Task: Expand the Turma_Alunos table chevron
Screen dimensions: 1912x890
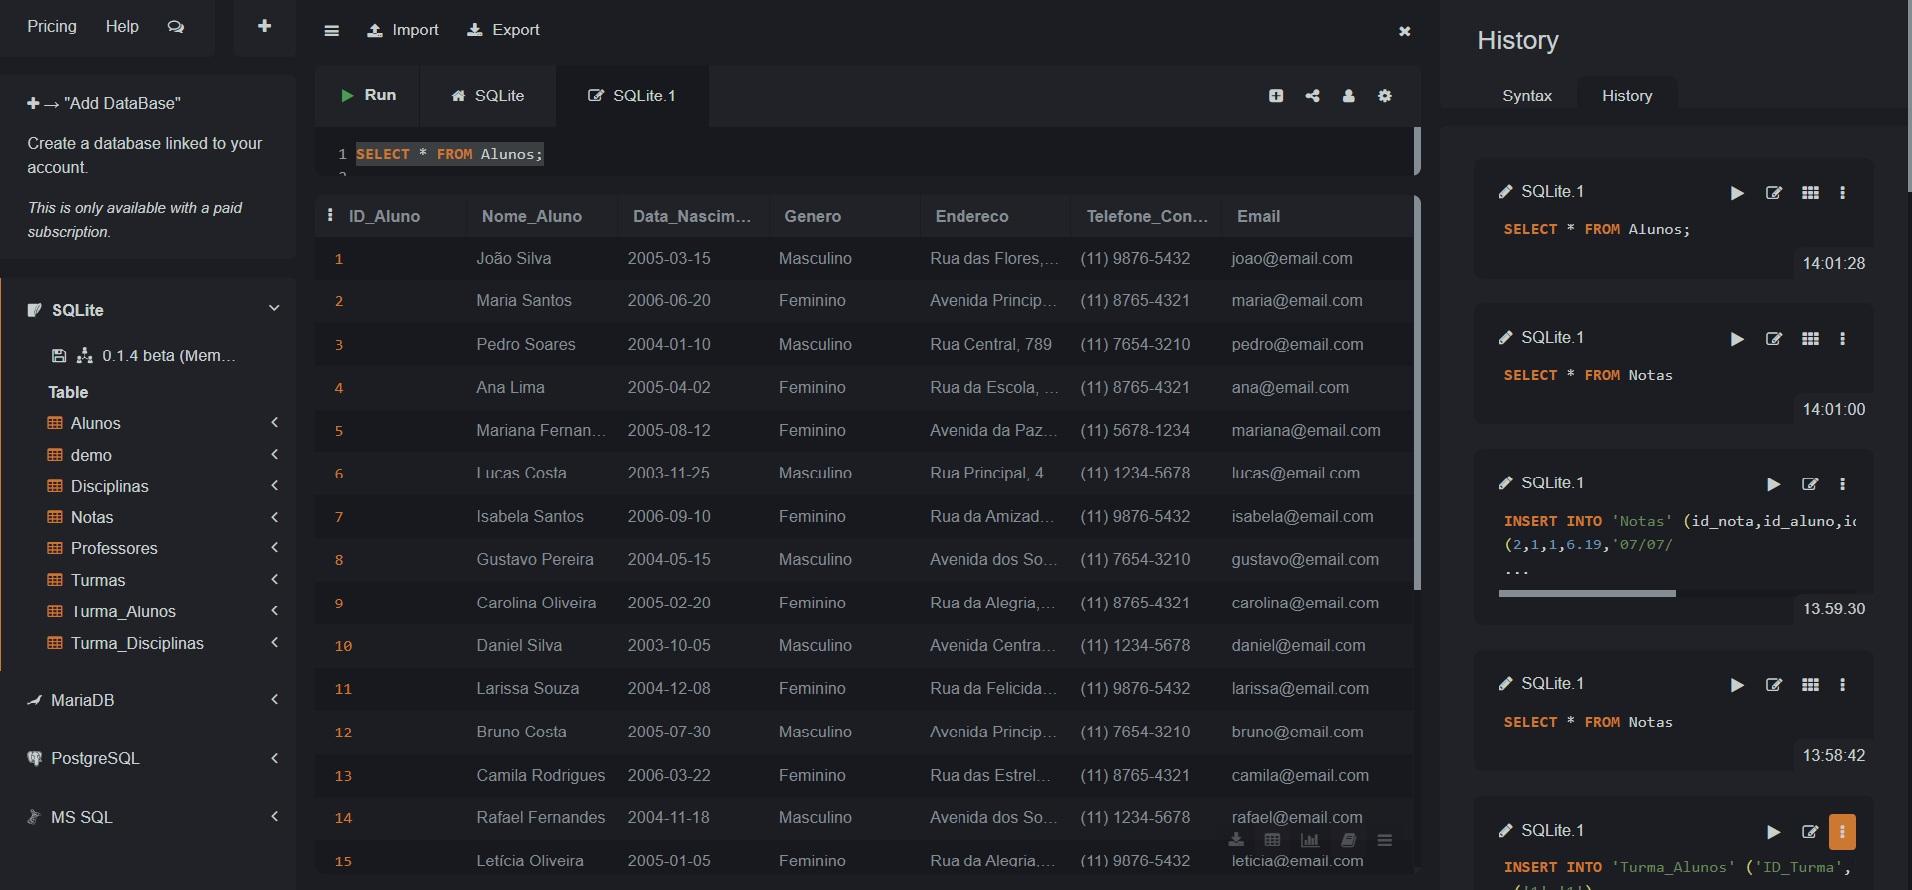Action: [x=274, y=611]
